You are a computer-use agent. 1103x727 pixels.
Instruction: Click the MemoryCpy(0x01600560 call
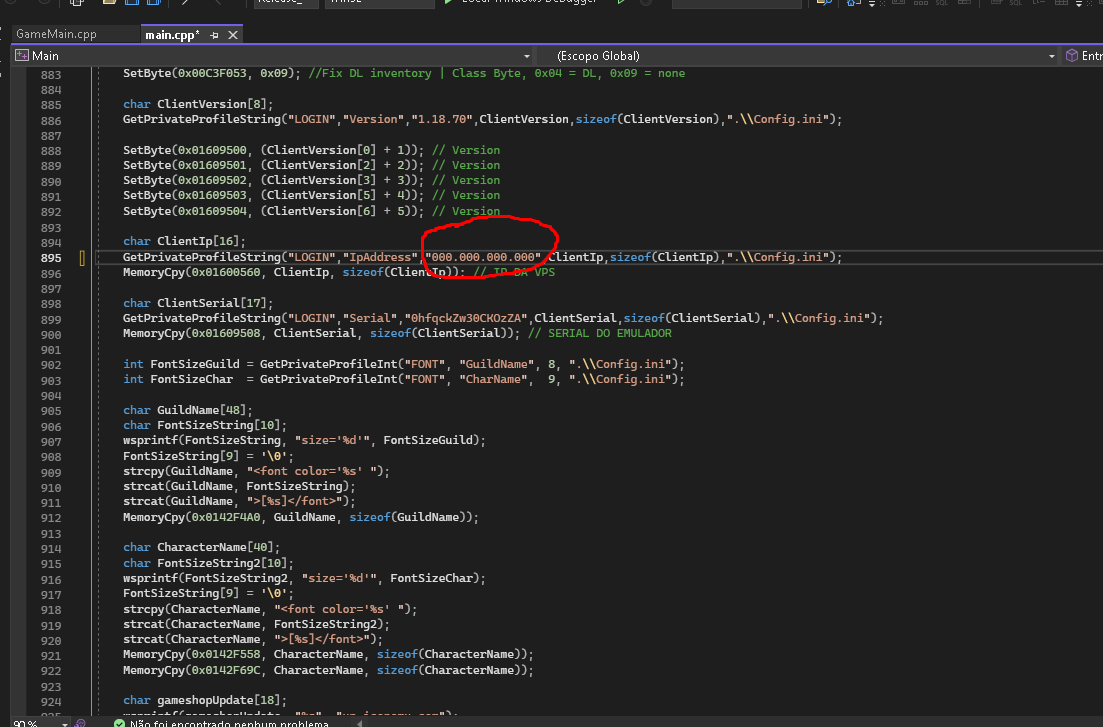[294, 272]
